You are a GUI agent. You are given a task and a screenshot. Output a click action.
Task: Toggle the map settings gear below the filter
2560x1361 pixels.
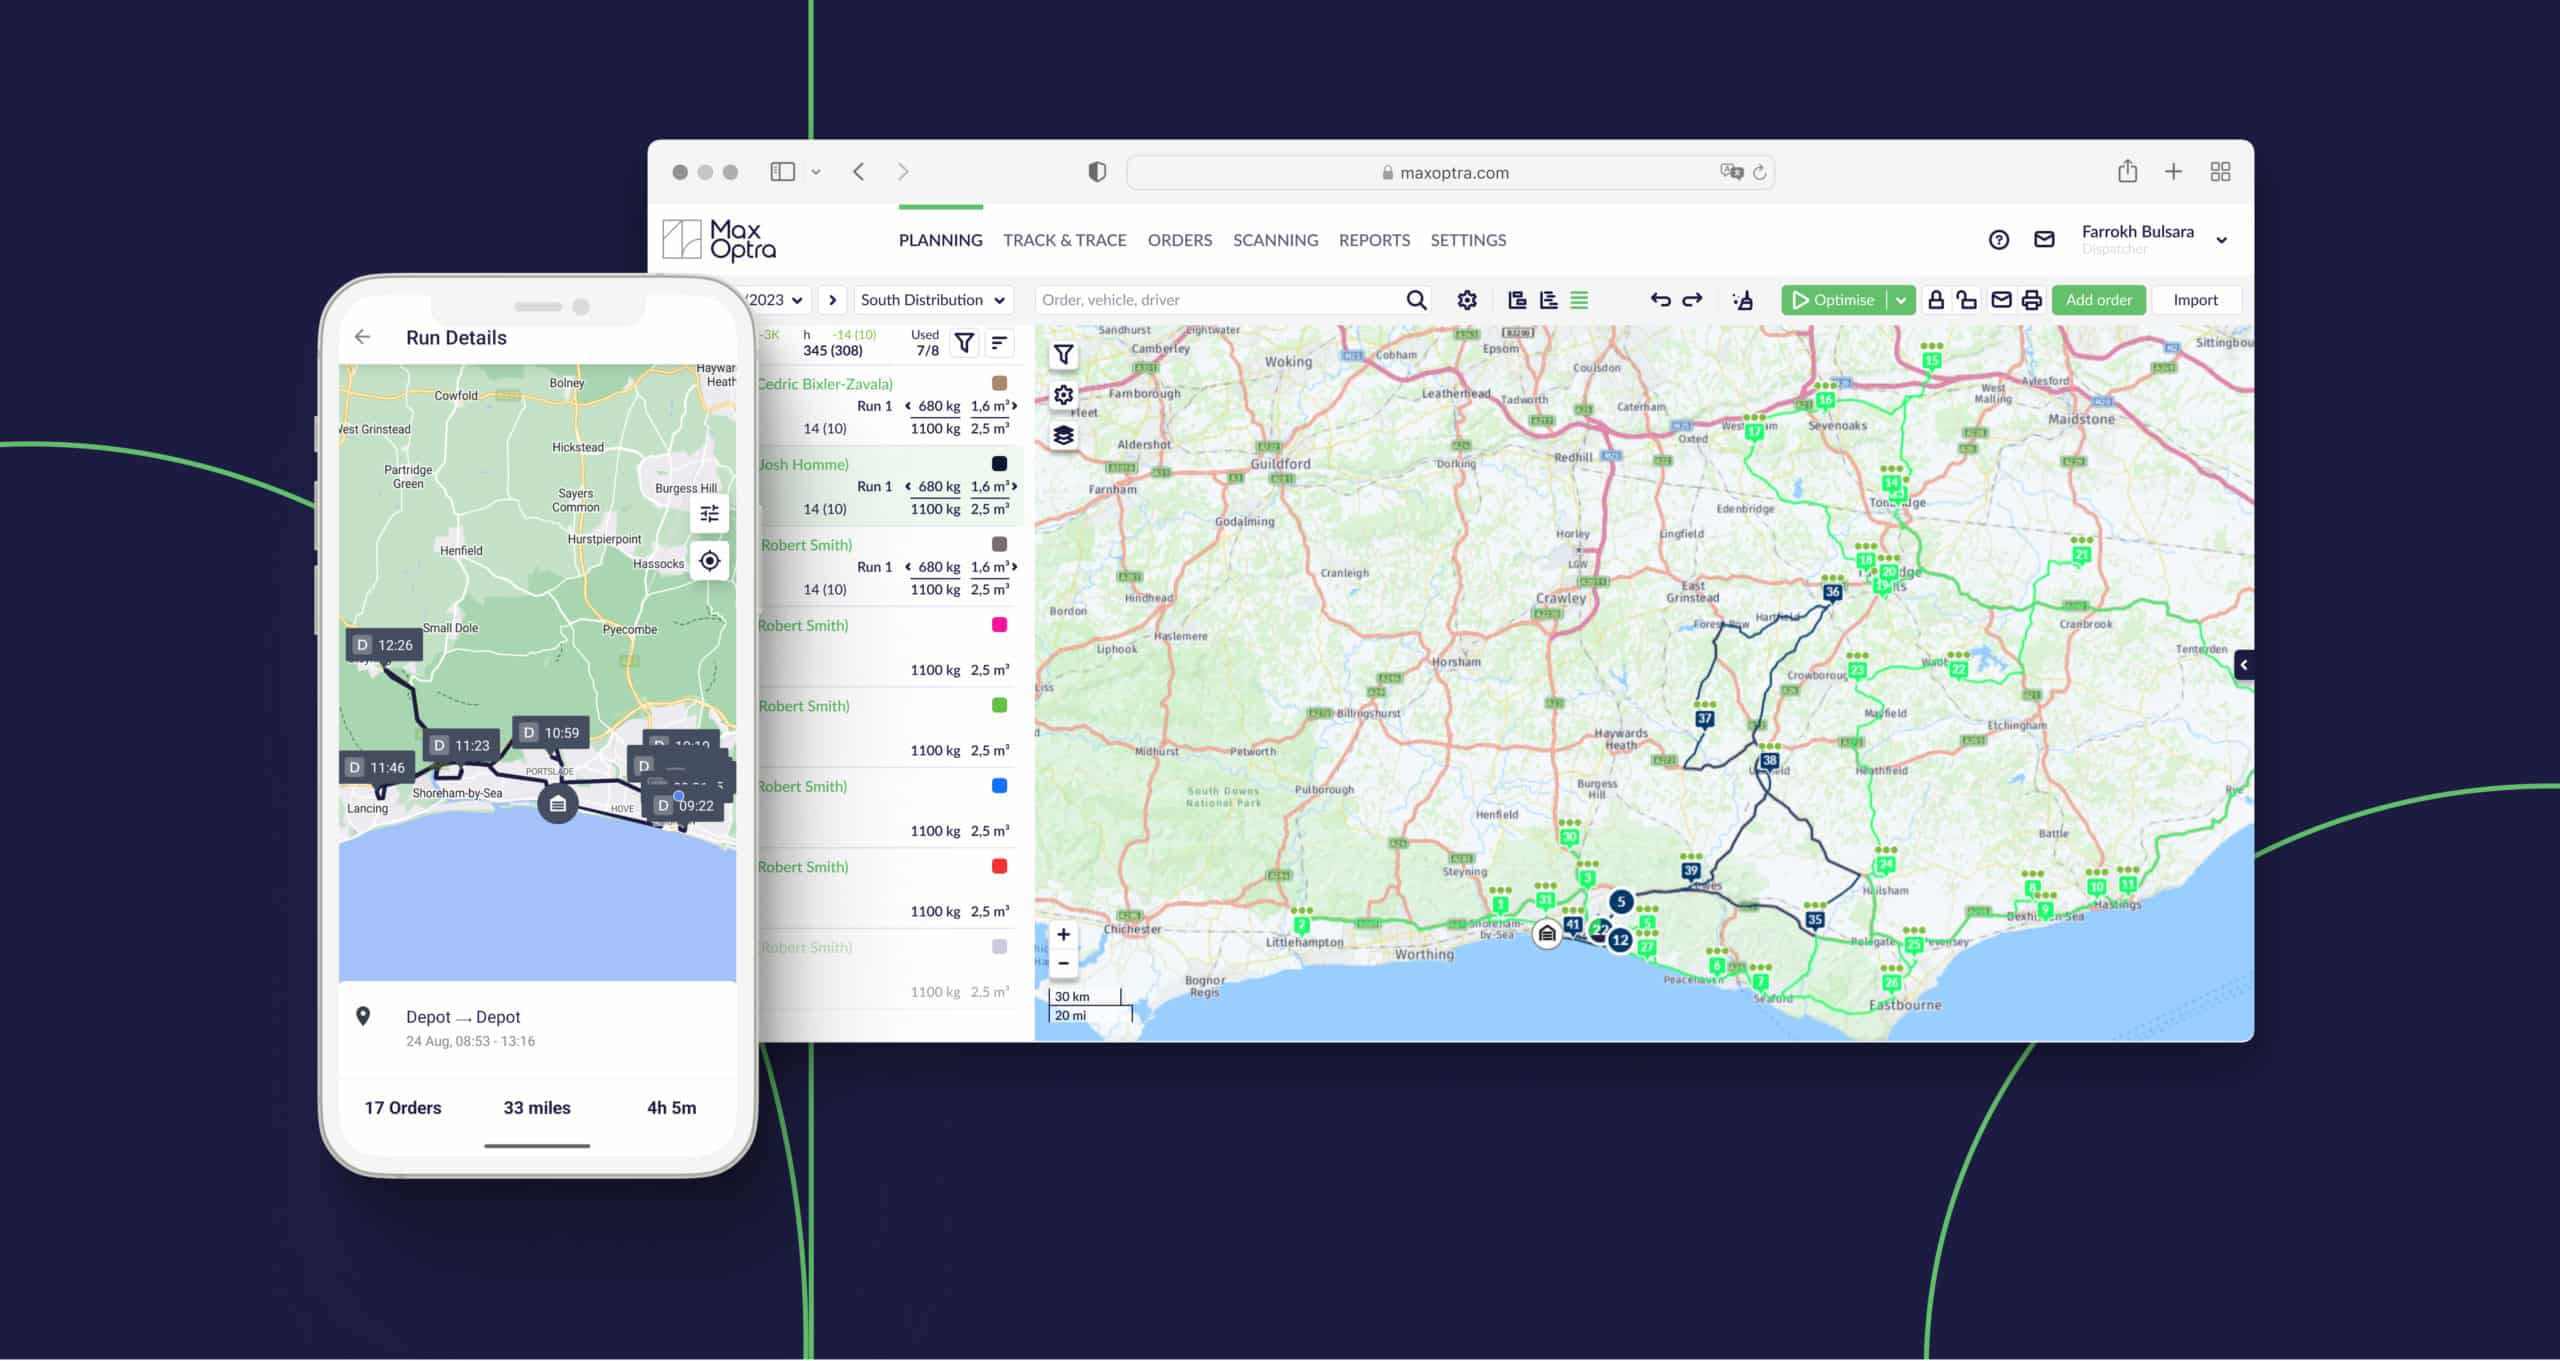pos(1063,394)
